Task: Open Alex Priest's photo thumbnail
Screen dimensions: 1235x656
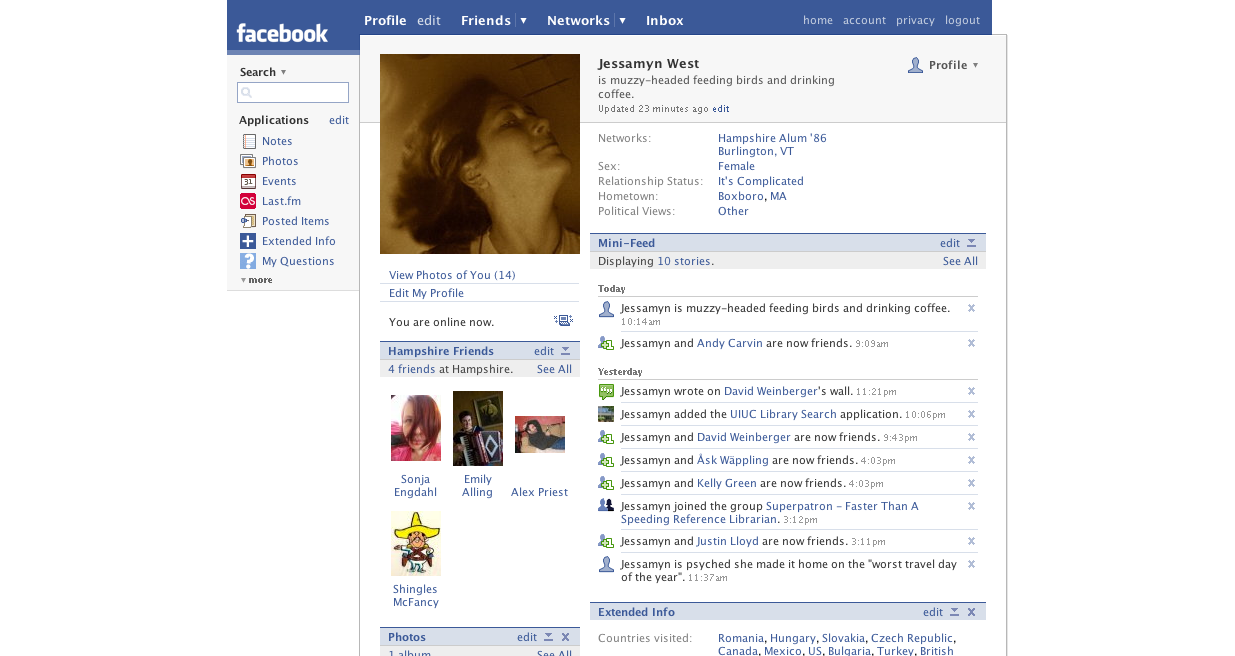Action: pos(540,434)
